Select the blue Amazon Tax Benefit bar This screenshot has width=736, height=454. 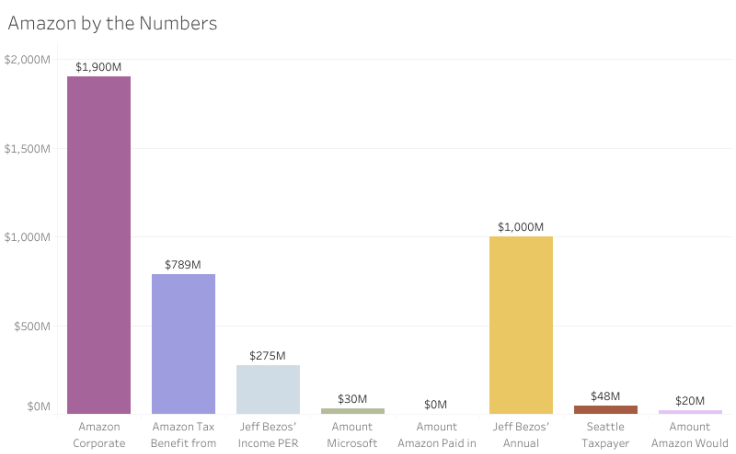click(183, 343)
